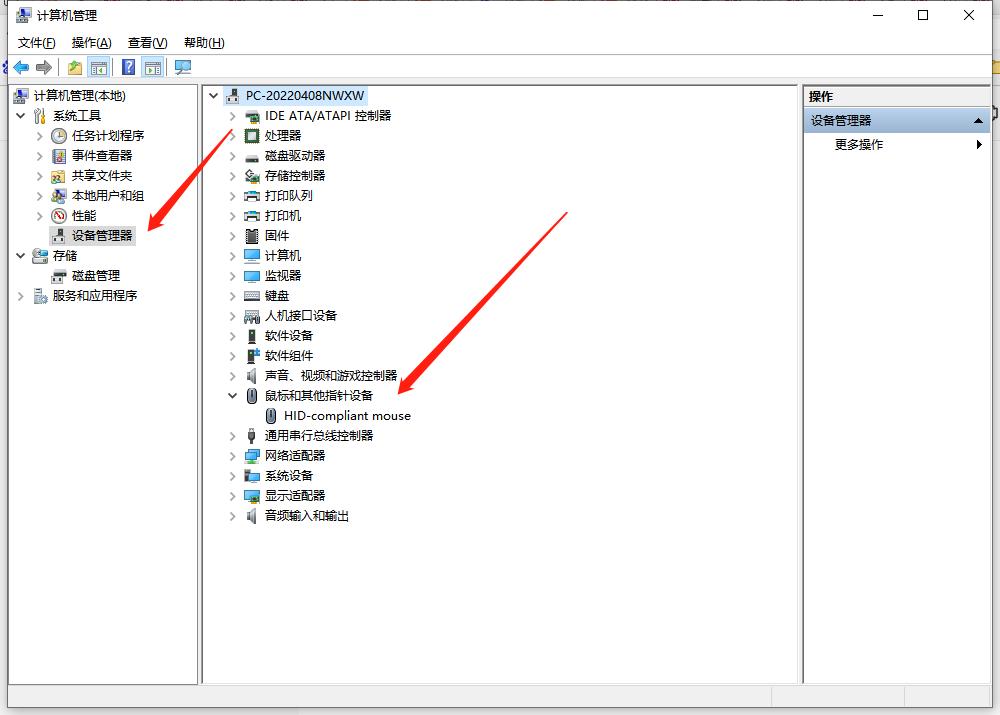Image resolution: width=1000 pixels, height=715 pixels.
Task: Expand the 服务和应用程序 node
Action: (x=20, y=296)
